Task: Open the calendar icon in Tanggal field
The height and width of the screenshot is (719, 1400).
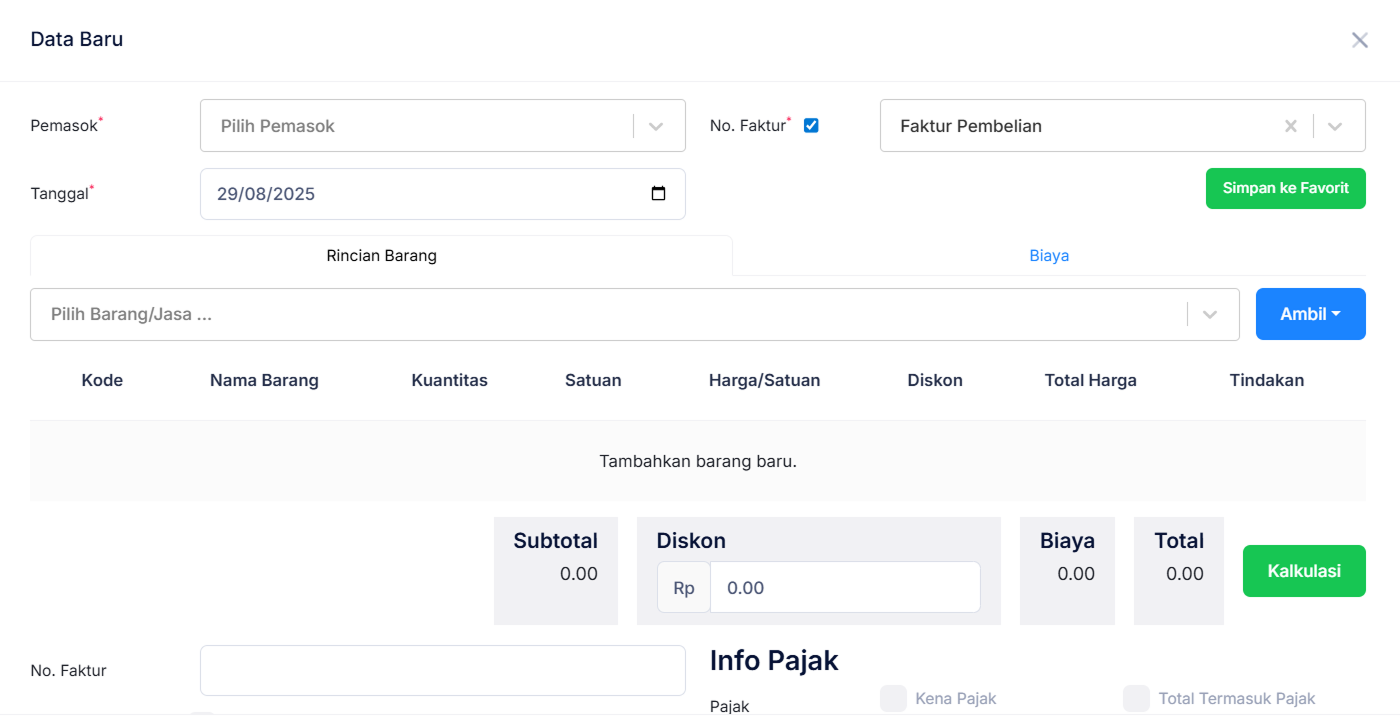Action: click(x=659, y=194)
